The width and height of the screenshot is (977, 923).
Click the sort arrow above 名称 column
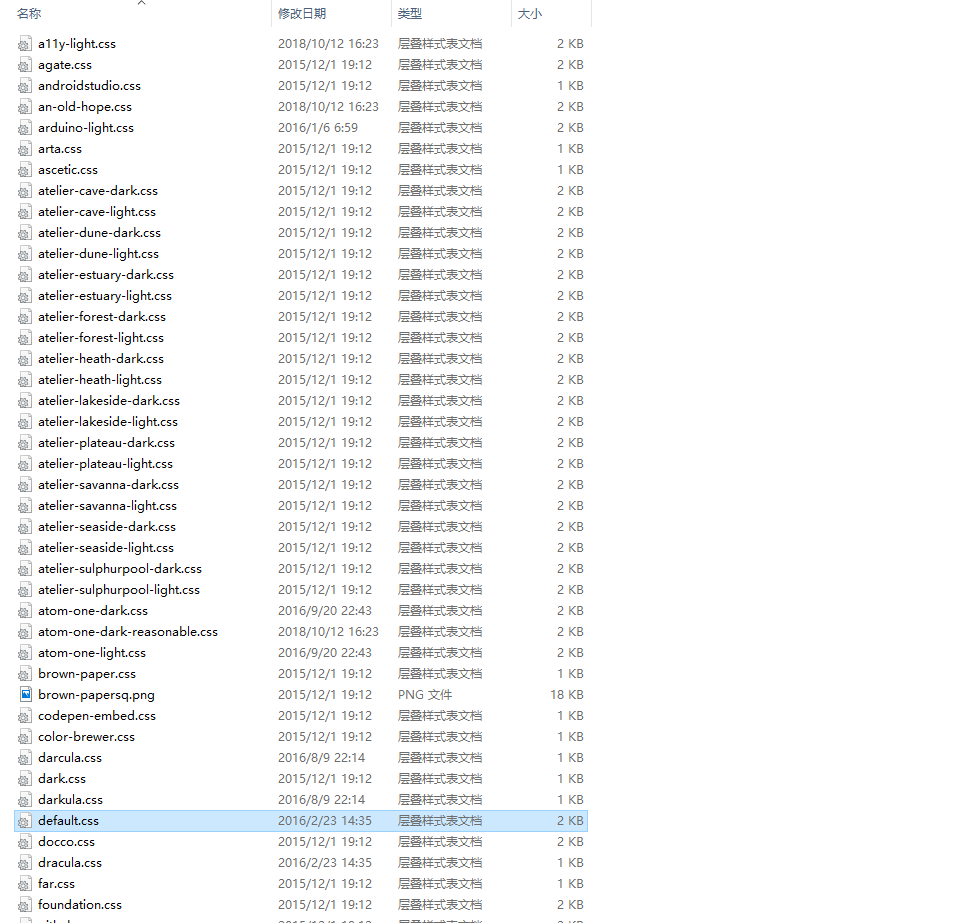141,3
